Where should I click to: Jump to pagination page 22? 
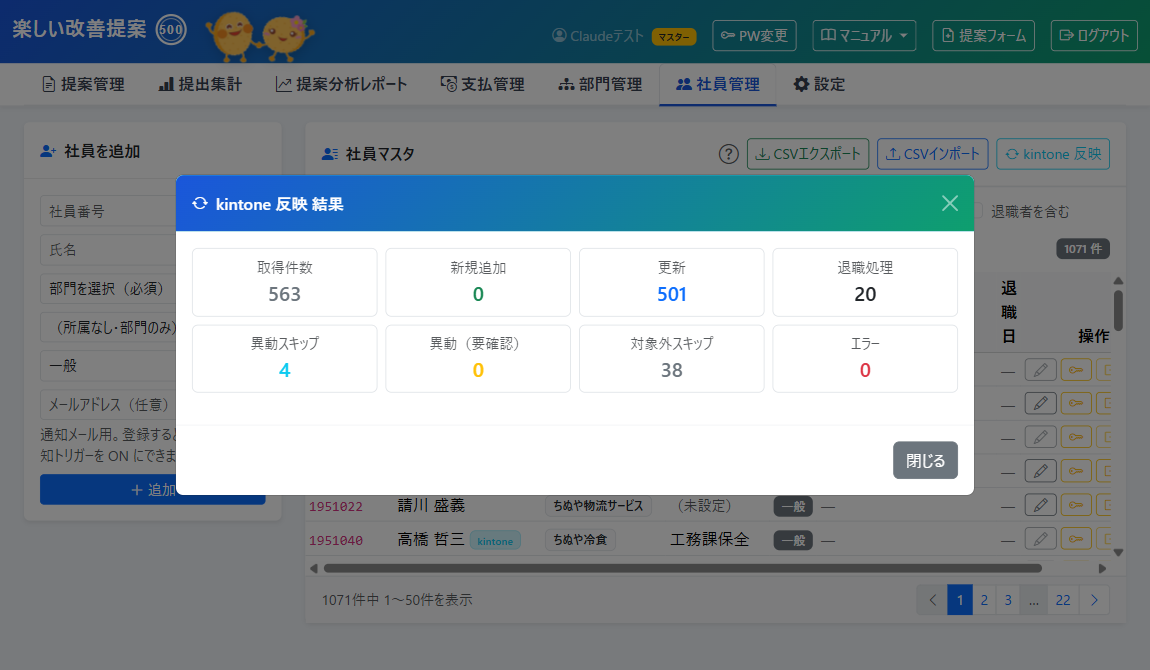click(1063, 600)
